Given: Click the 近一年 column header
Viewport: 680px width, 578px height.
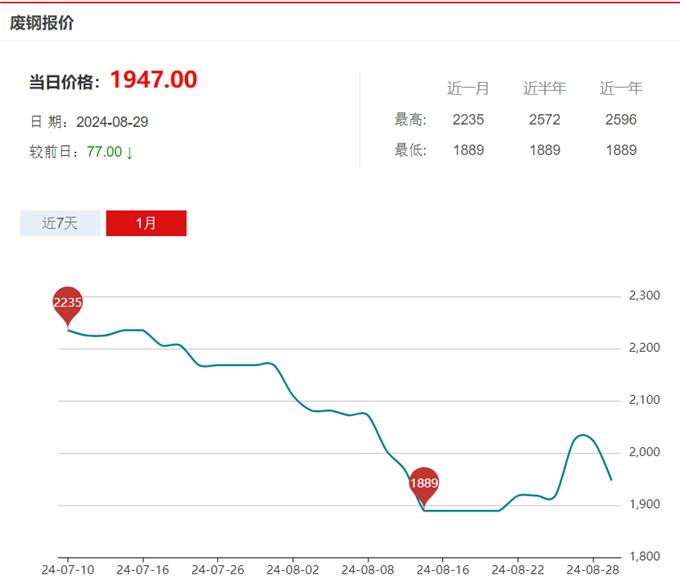Looking at the screenshot, I should point(621,89).
